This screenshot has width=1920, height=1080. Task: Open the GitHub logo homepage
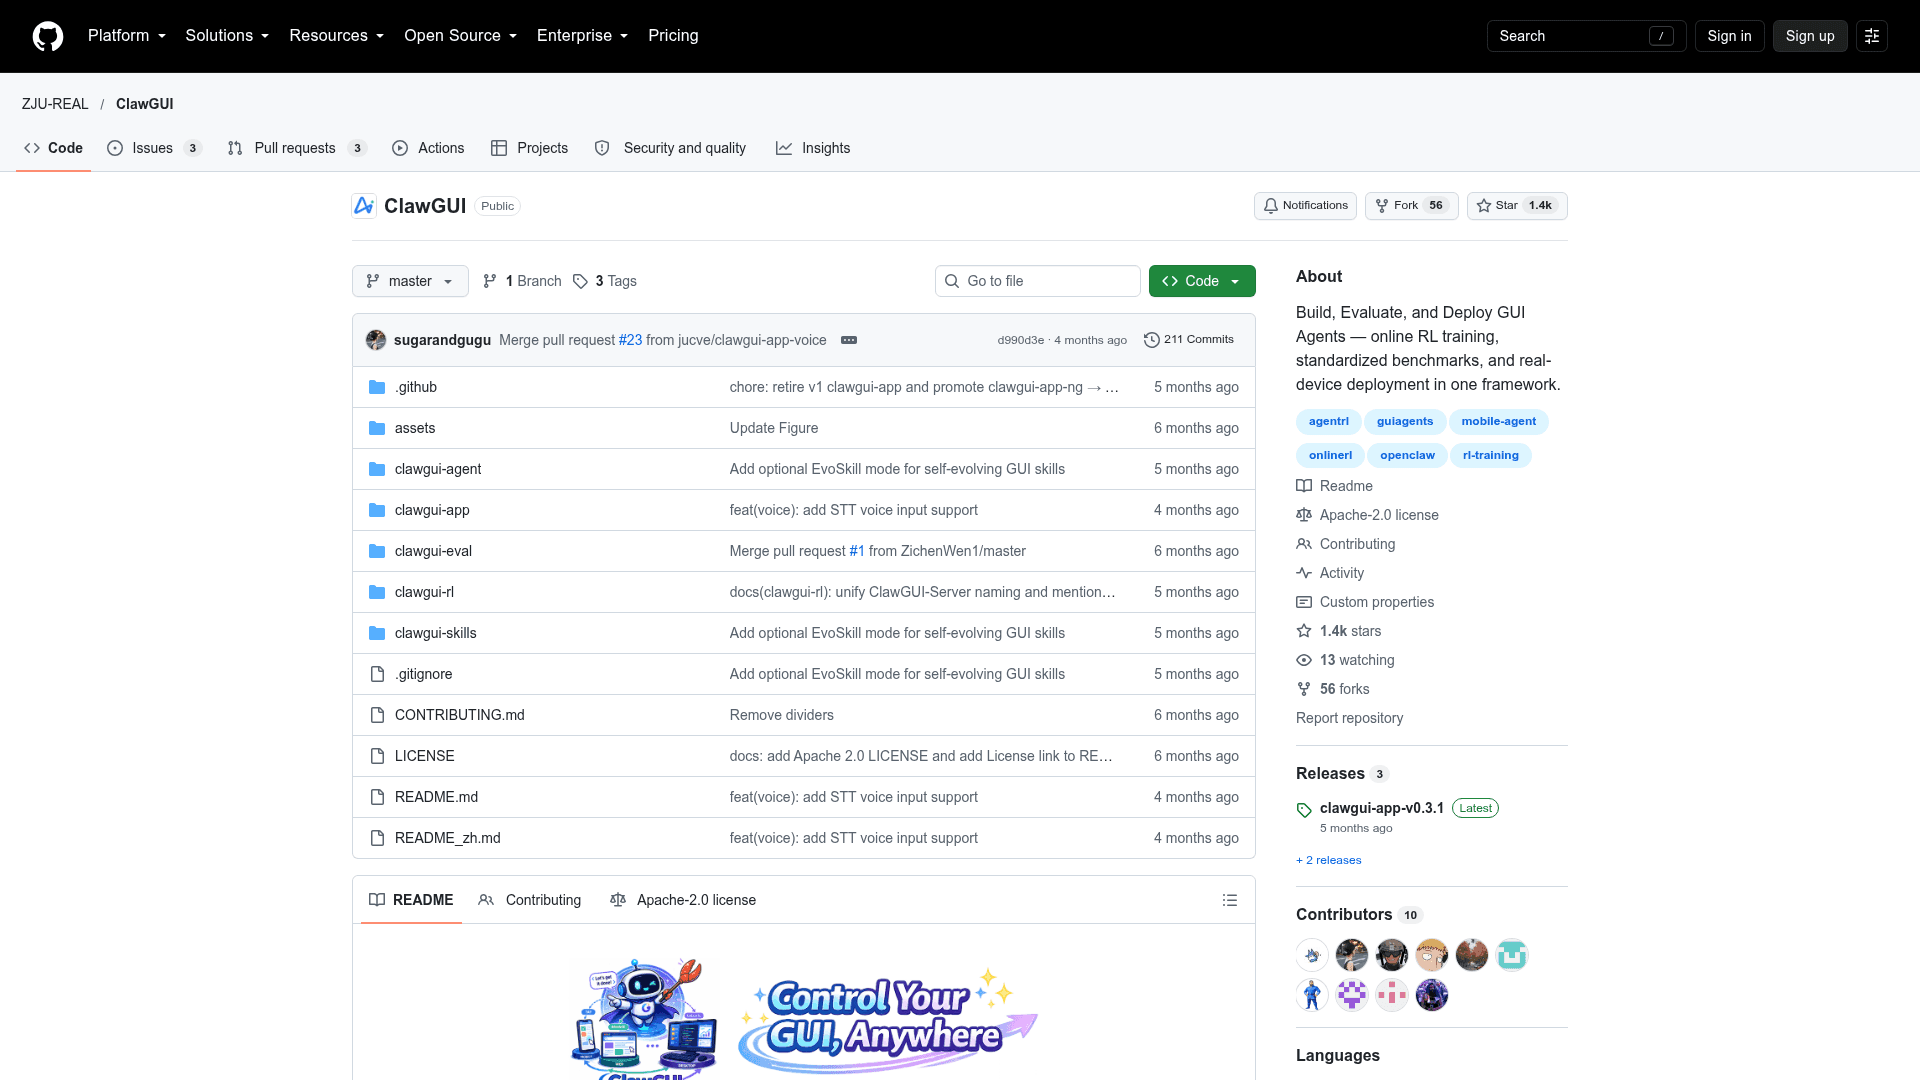(x=48, y=36)
